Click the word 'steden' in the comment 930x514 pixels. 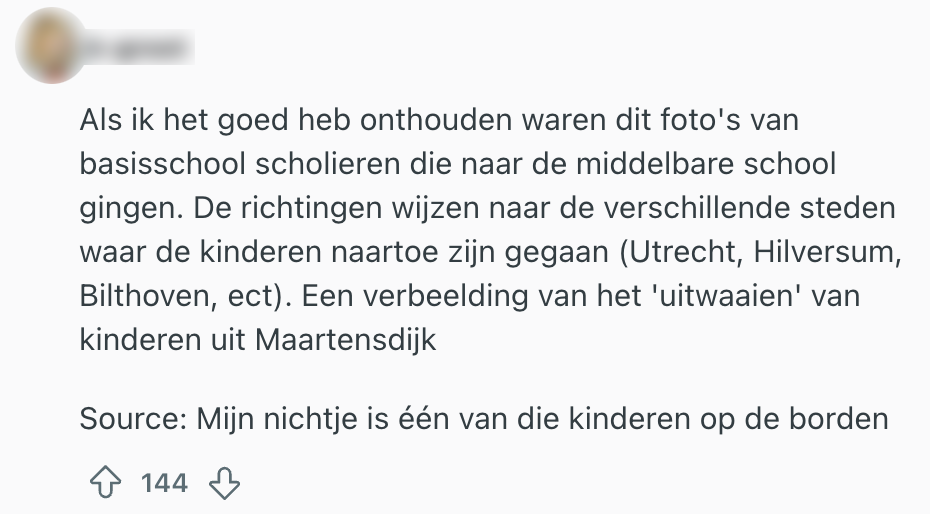click(850, 208)
